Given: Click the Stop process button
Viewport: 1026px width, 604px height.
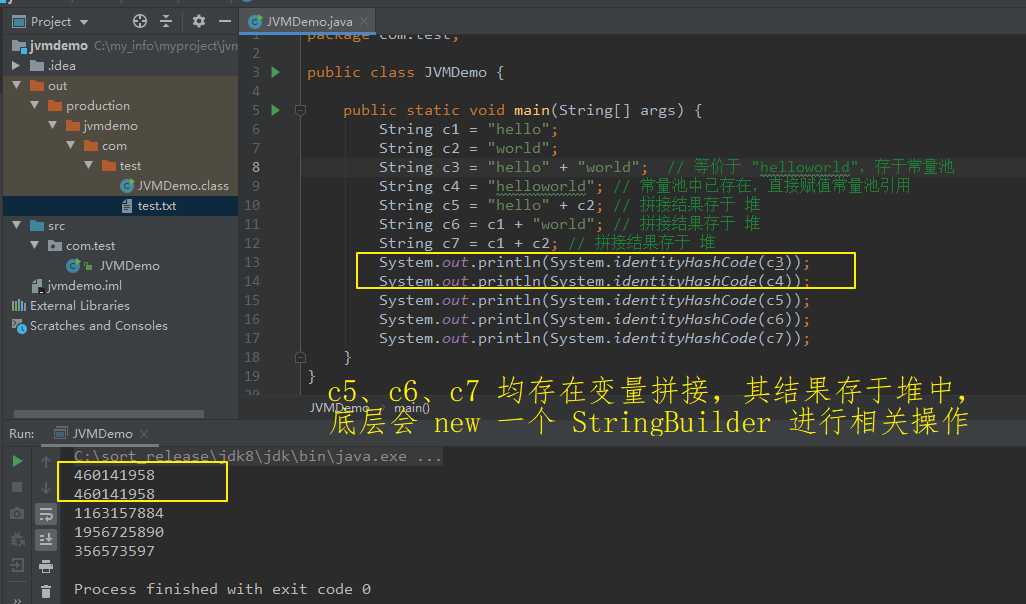Looking at the screenshot, I should [x=18, y=487].
